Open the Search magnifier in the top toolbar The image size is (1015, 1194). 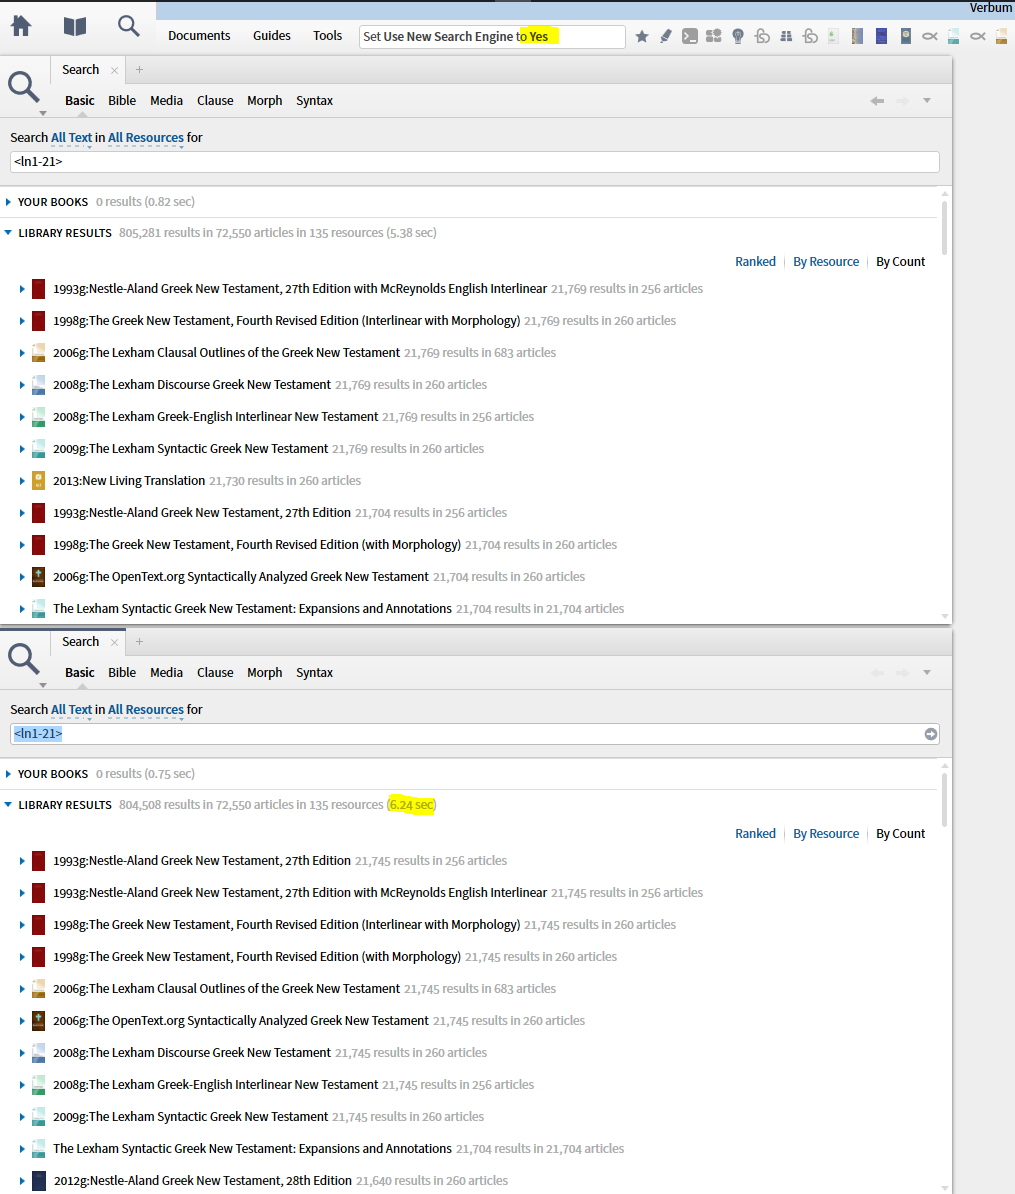coord(129,27)
